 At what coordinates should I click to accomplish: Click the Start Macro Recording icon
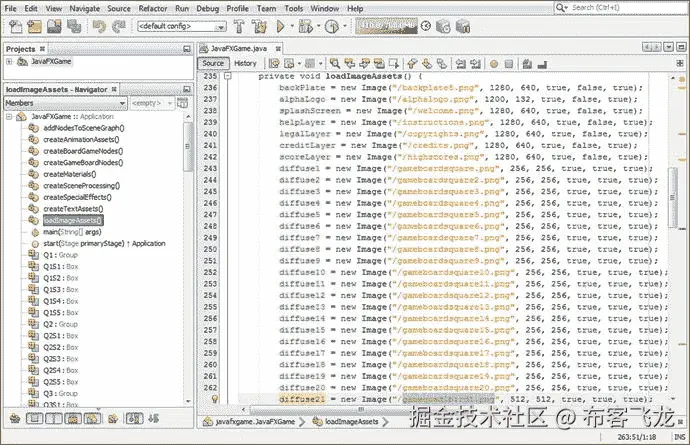(x=494, y=64)
